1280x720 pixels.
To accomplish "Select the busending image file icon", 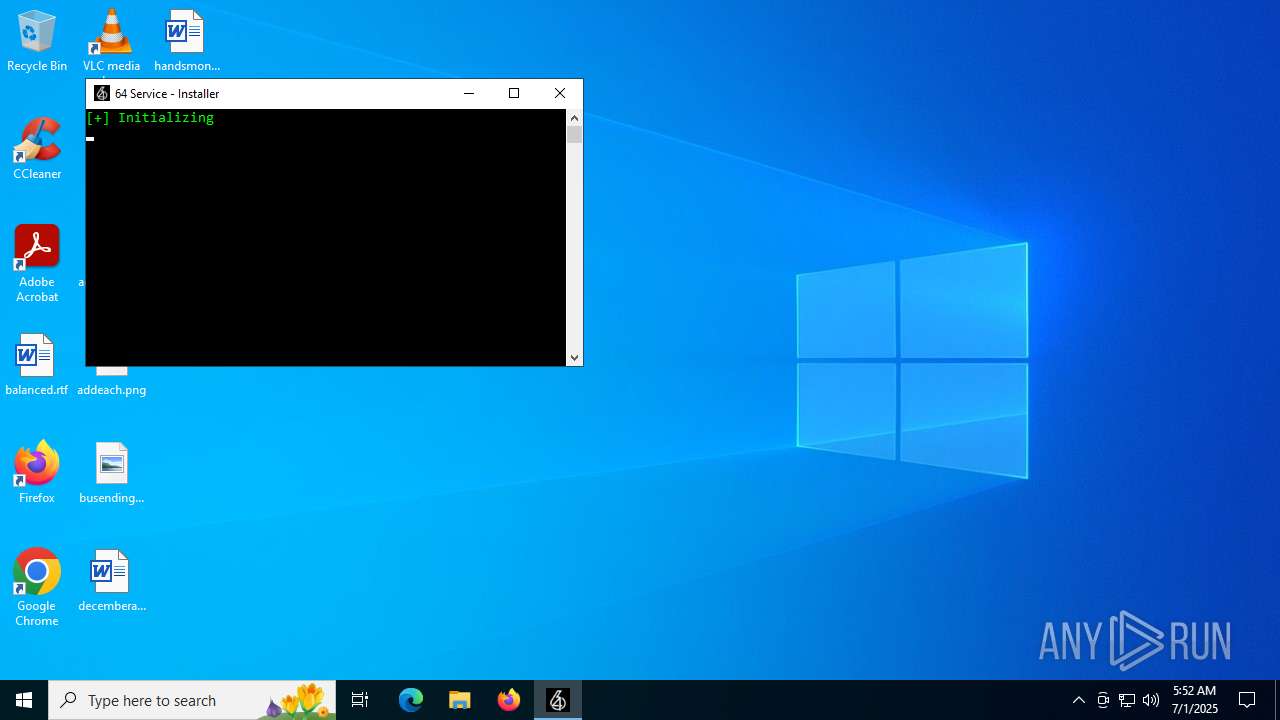I will 111,473.
